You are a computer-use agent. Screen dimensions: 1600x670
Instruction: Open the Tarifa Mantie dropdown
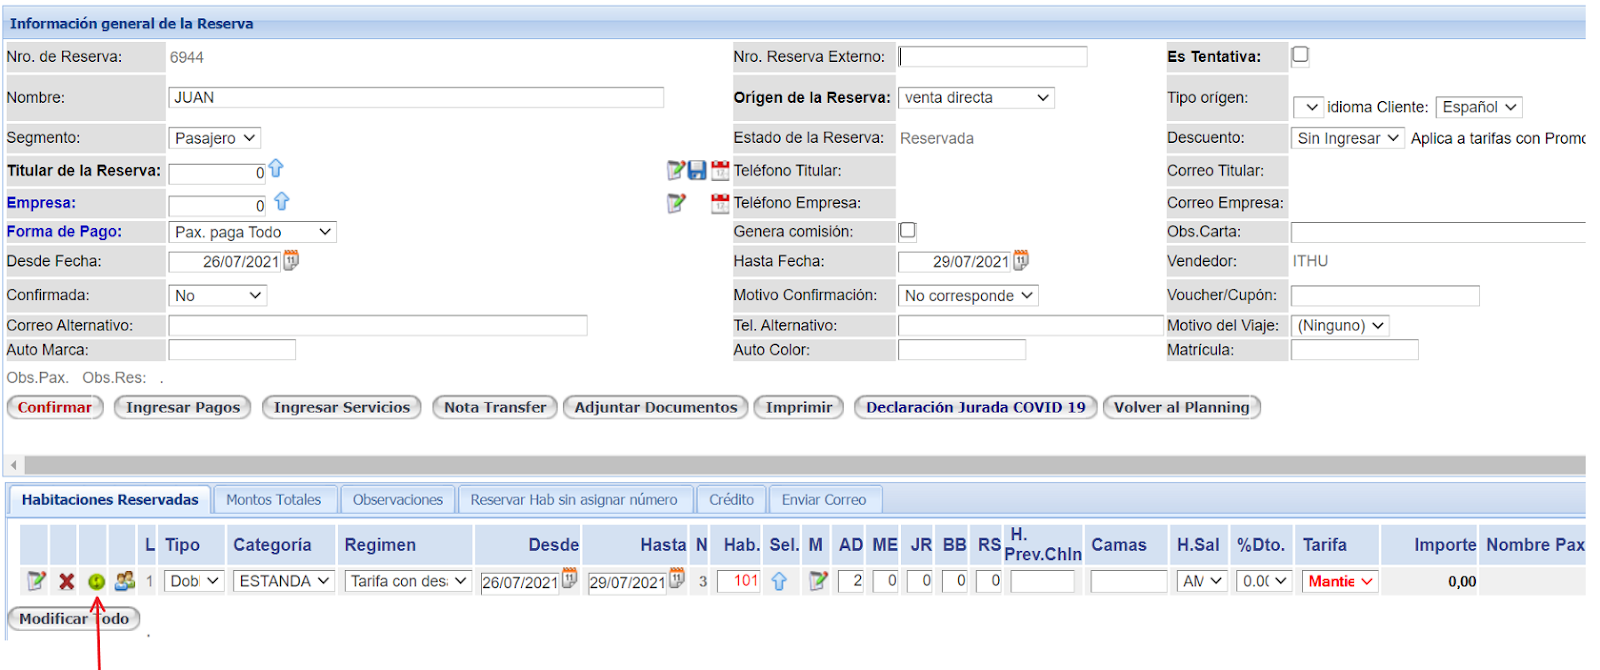(x=1340, y=581)
